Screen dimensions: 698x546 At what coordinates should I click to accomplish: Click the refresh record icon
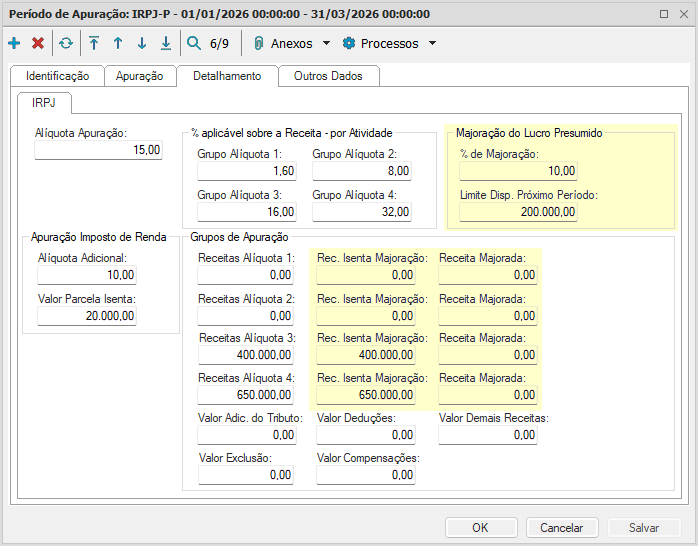[x=66, y=43]
